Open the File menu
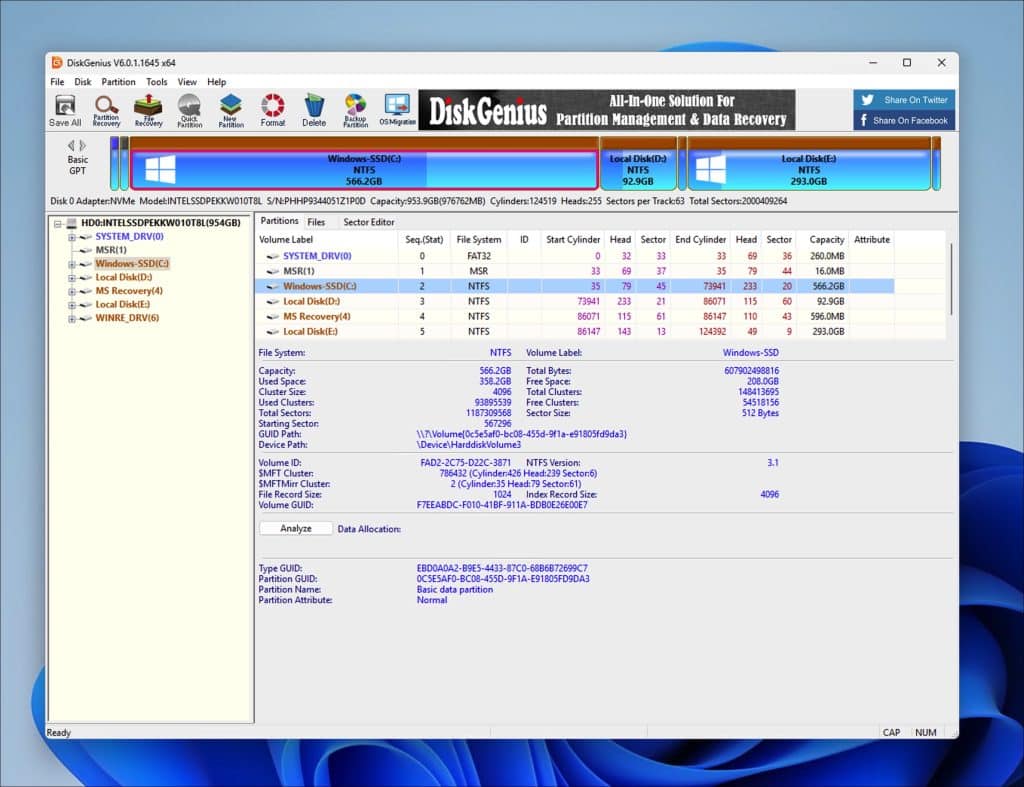The height and width of the screenshot is (787, 1024). pyautogui.click(x=57, y=82)
